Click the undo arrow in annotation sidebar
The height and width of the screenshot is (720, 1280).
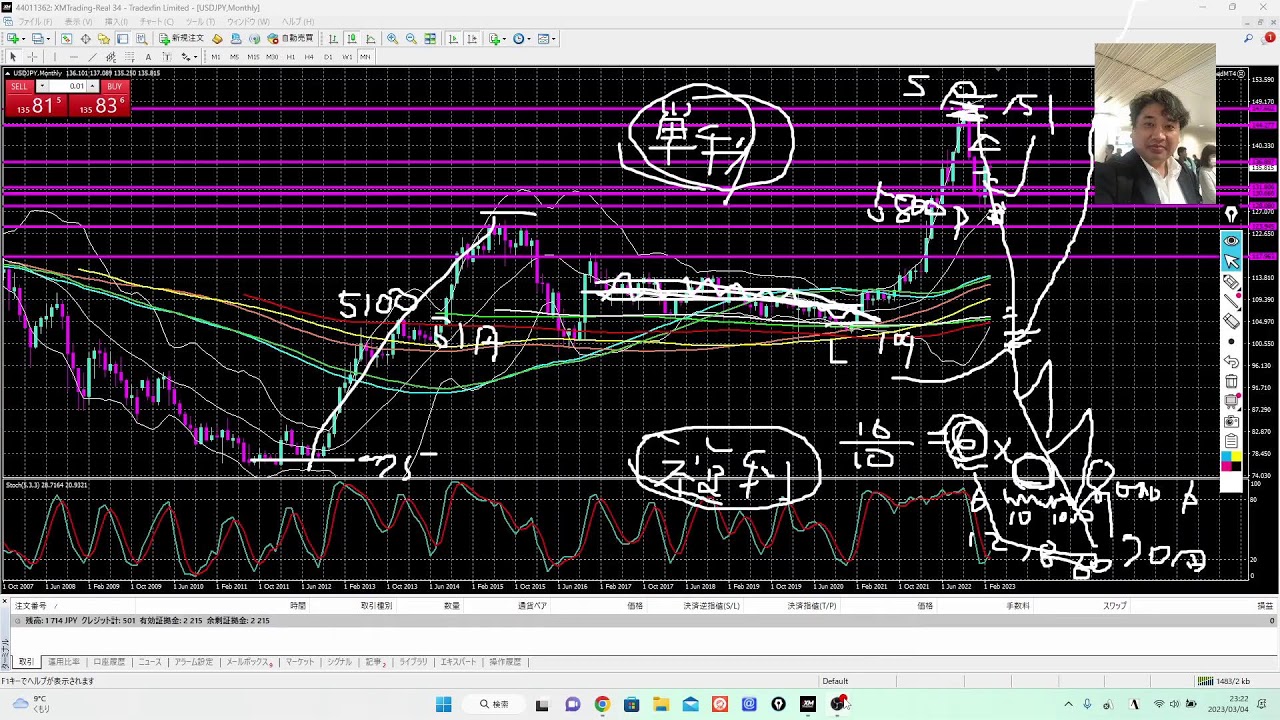click(1231, 361)
